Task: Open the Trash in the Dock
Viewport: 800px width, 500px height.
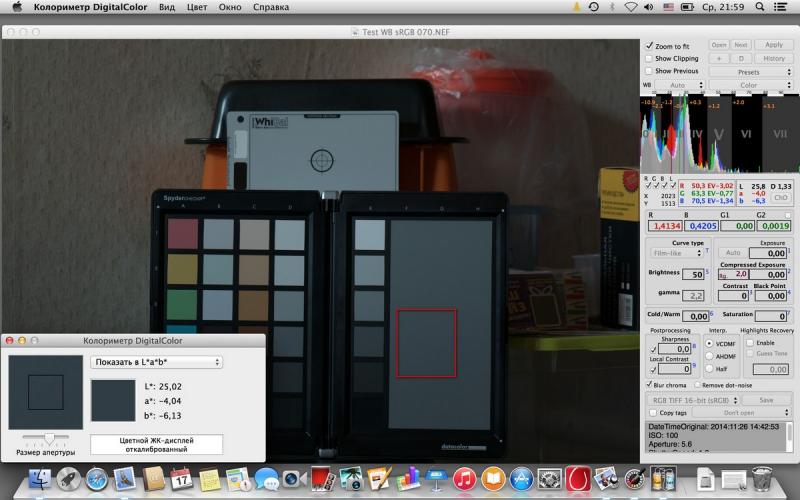Action: click(x=762, y=480)
